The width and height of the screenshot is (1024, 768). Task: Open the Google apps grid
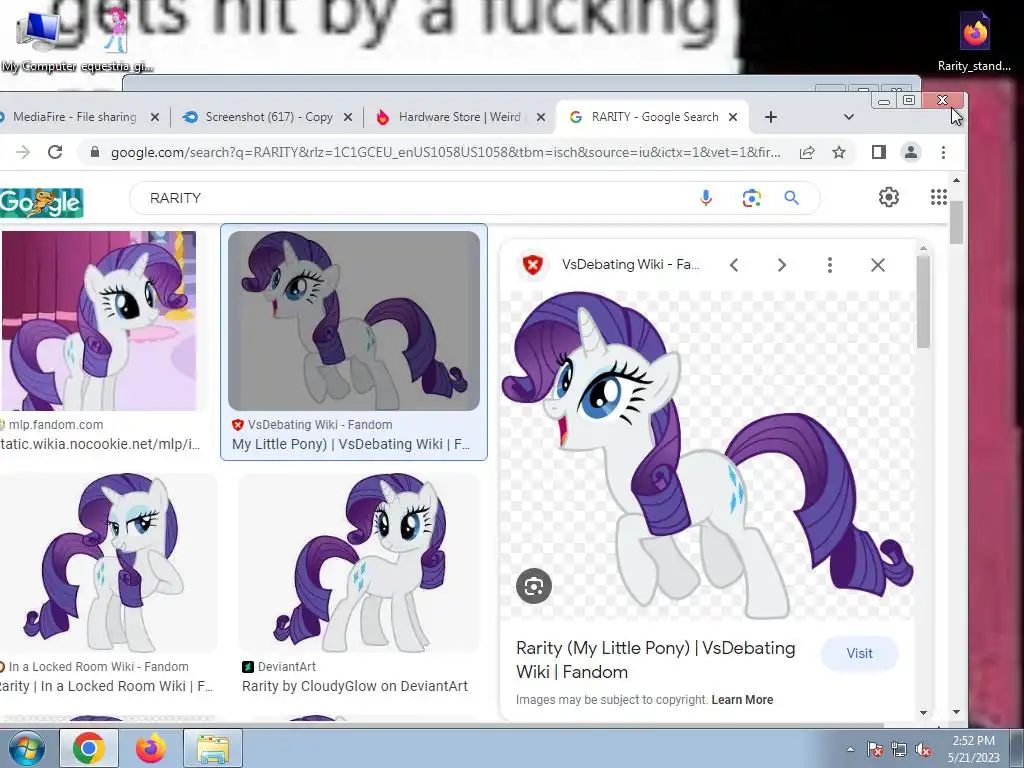(x=938, y=197)
